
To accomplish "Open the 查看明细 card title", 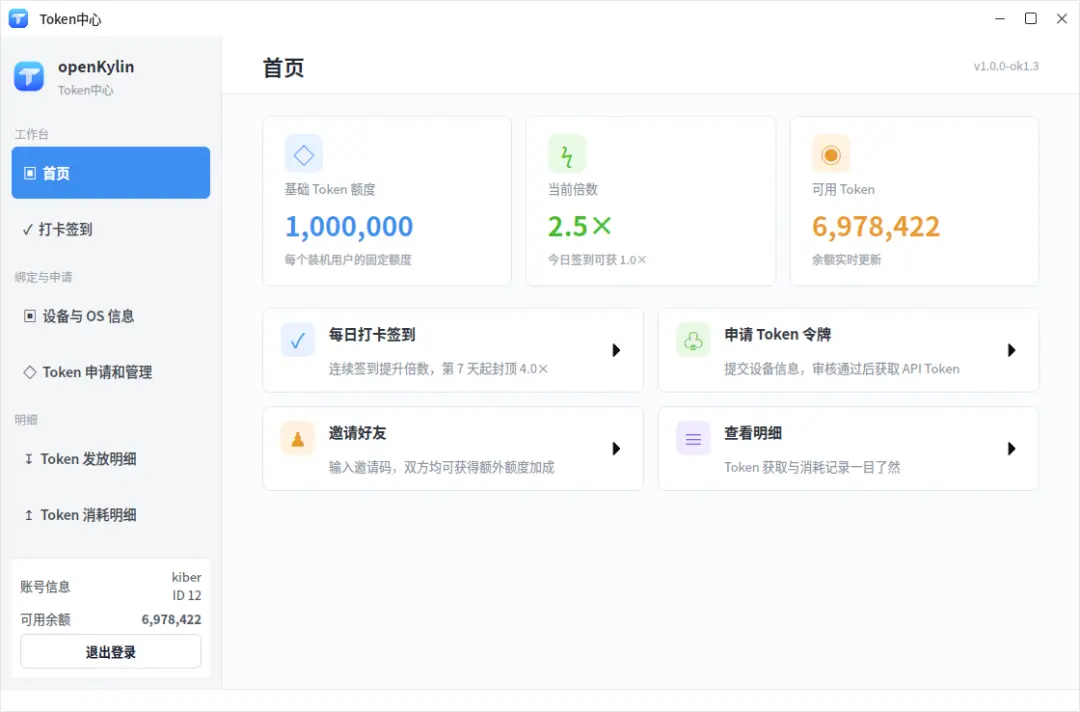I will [x=753, y=433].
